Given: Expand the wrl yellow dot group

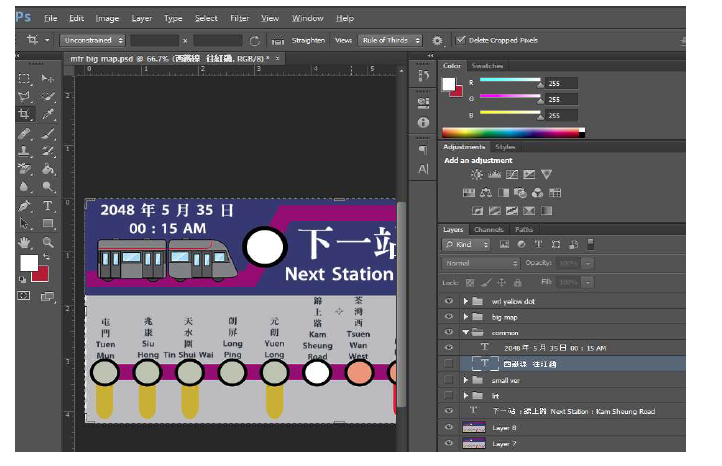Looking at the screenshot, I should point(466,300).
